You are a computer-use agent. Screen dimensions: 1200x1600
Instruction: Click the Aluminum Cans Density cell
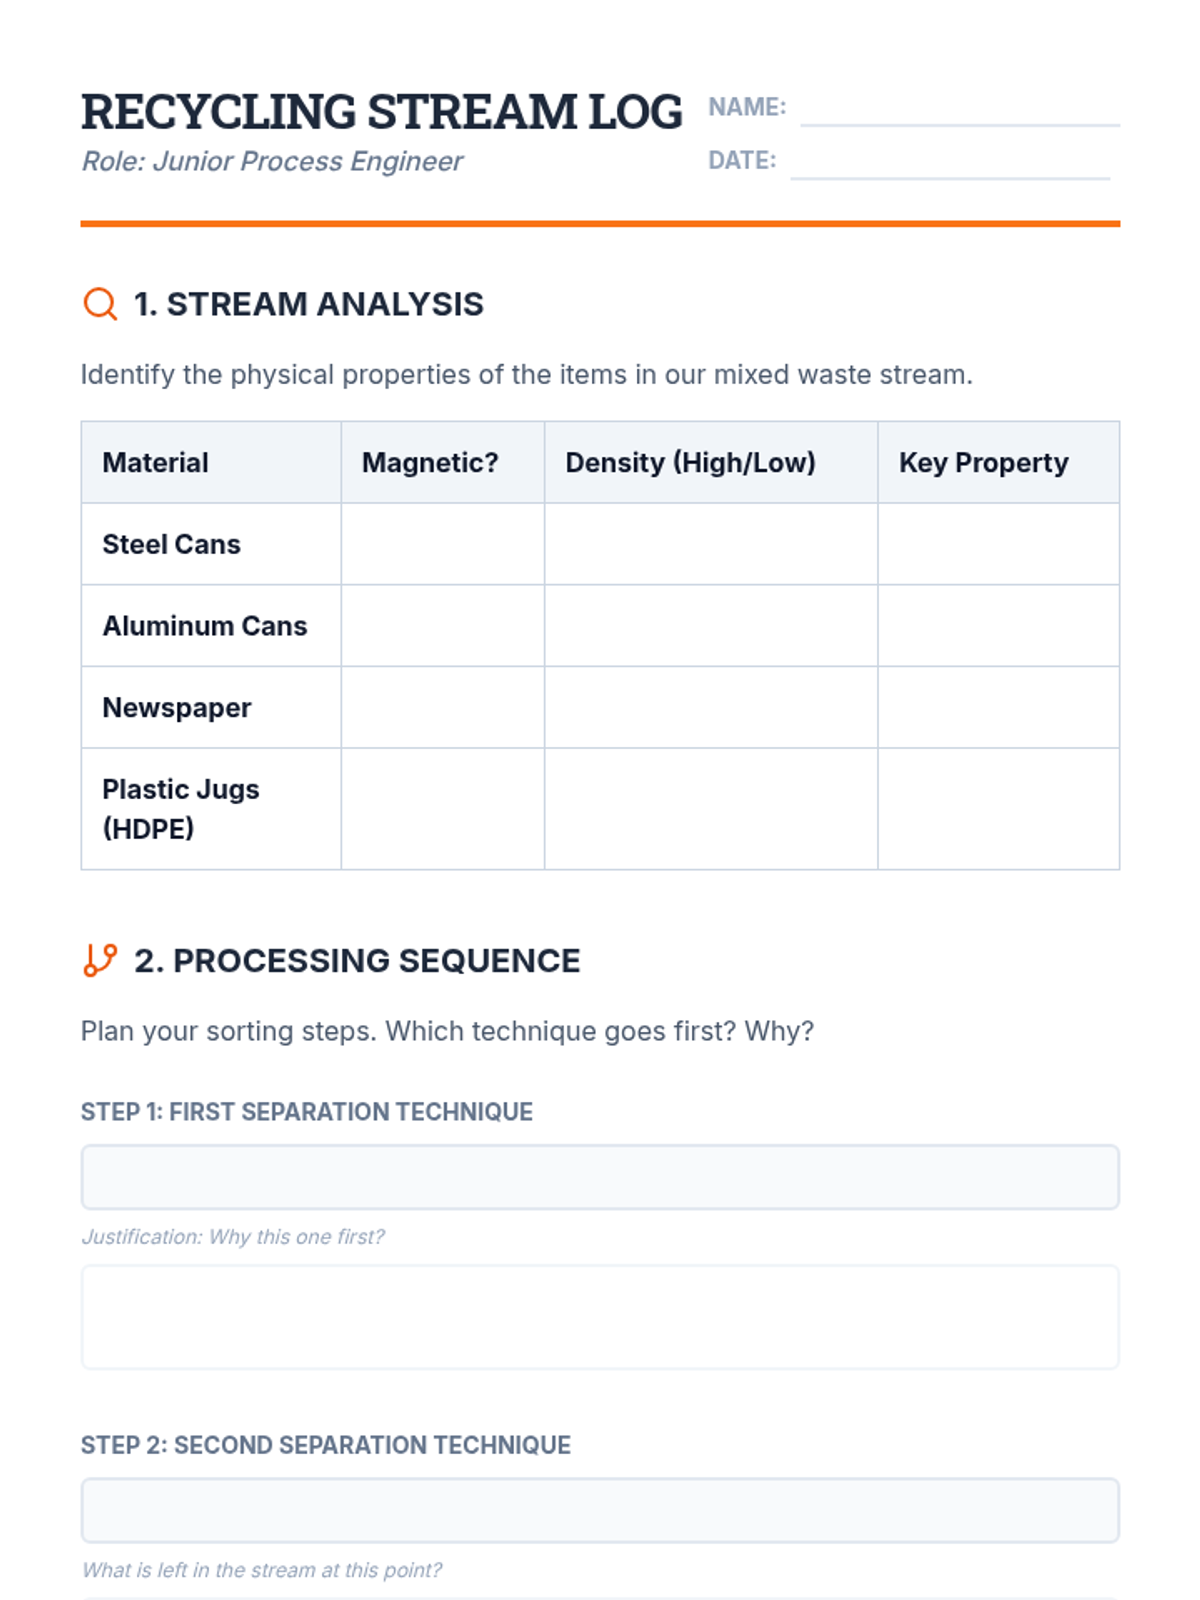point(710,626)
